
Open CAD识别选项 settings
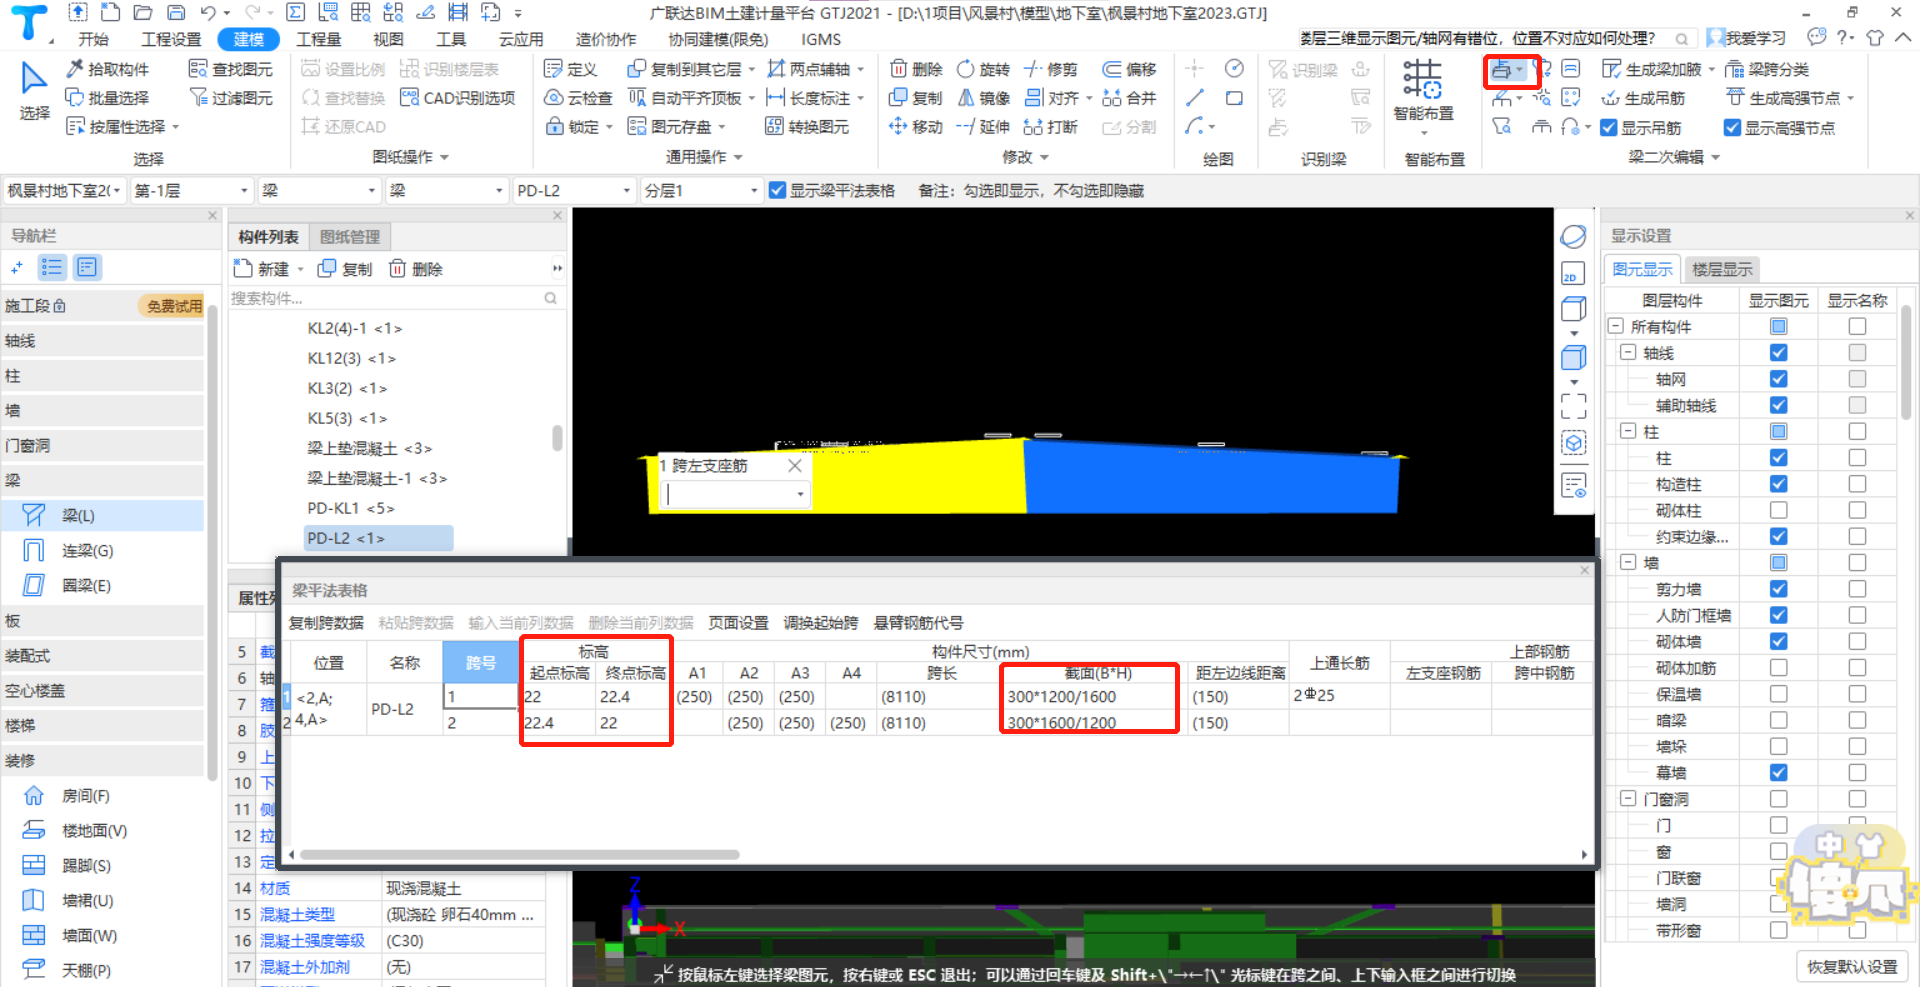point(458,98)
